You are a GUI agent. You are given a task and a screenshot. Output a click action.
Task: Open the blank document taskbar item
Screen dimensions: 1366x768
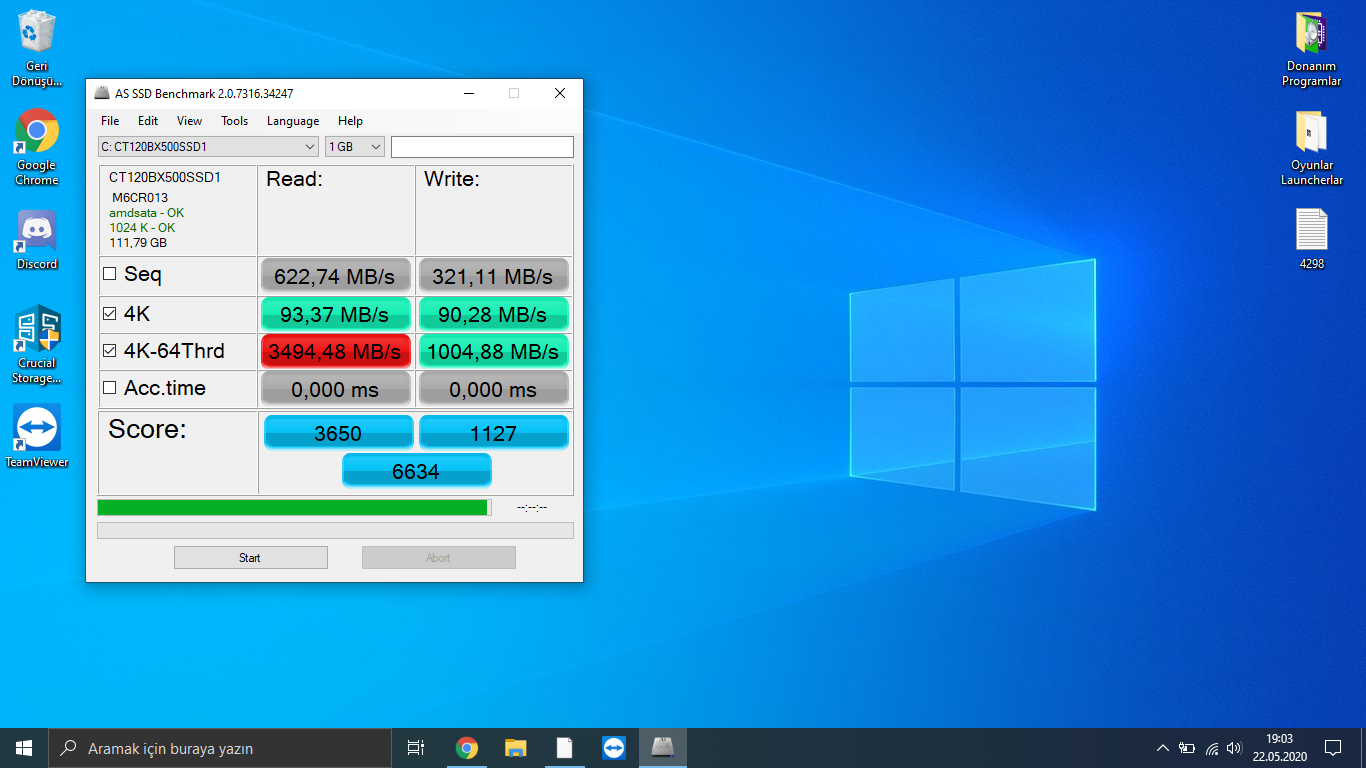564,748
